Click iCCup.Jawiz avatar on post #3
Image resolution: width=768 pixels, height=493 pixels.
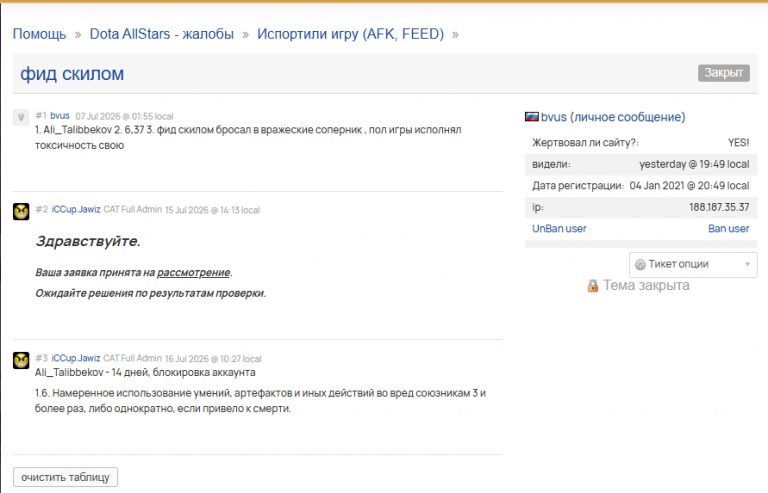[21, 360]
